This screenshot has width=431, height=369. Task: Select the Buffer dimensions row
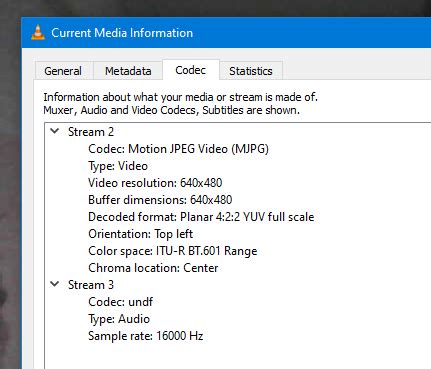pos(160,200)
